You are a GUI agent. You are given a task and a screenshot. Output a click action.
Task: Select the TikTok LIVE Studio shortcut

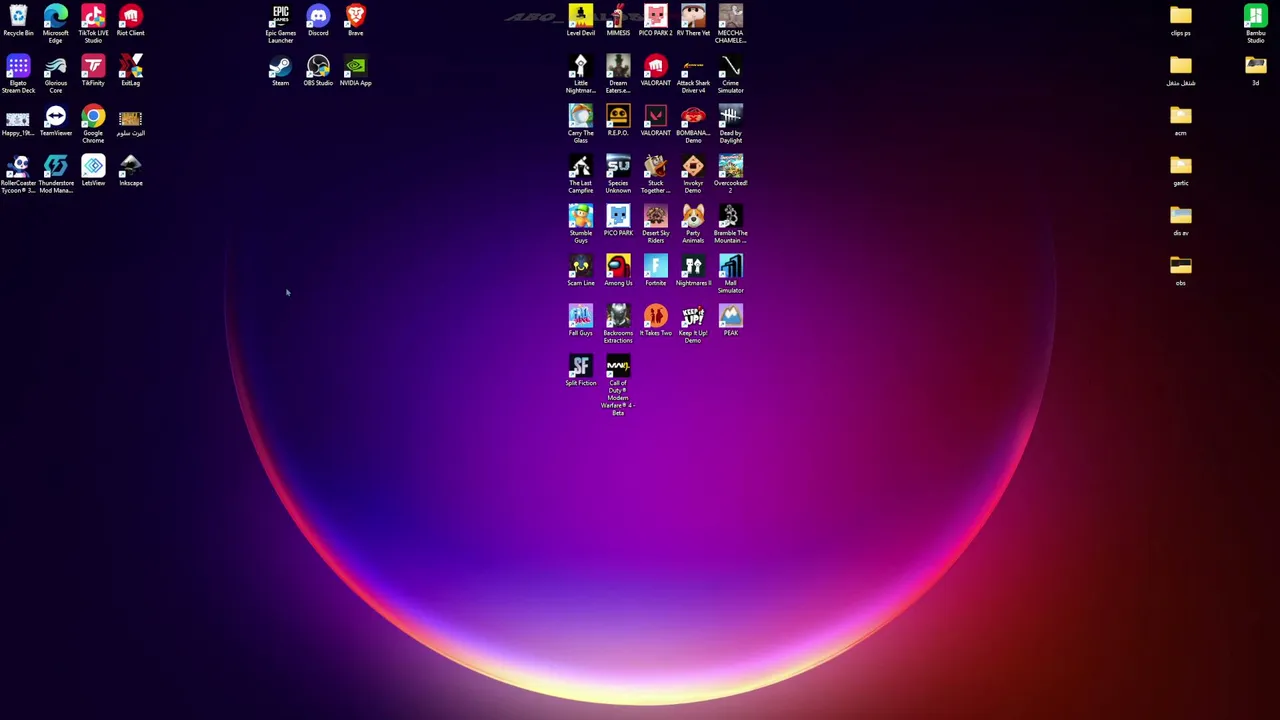click(x=93, y=23)
